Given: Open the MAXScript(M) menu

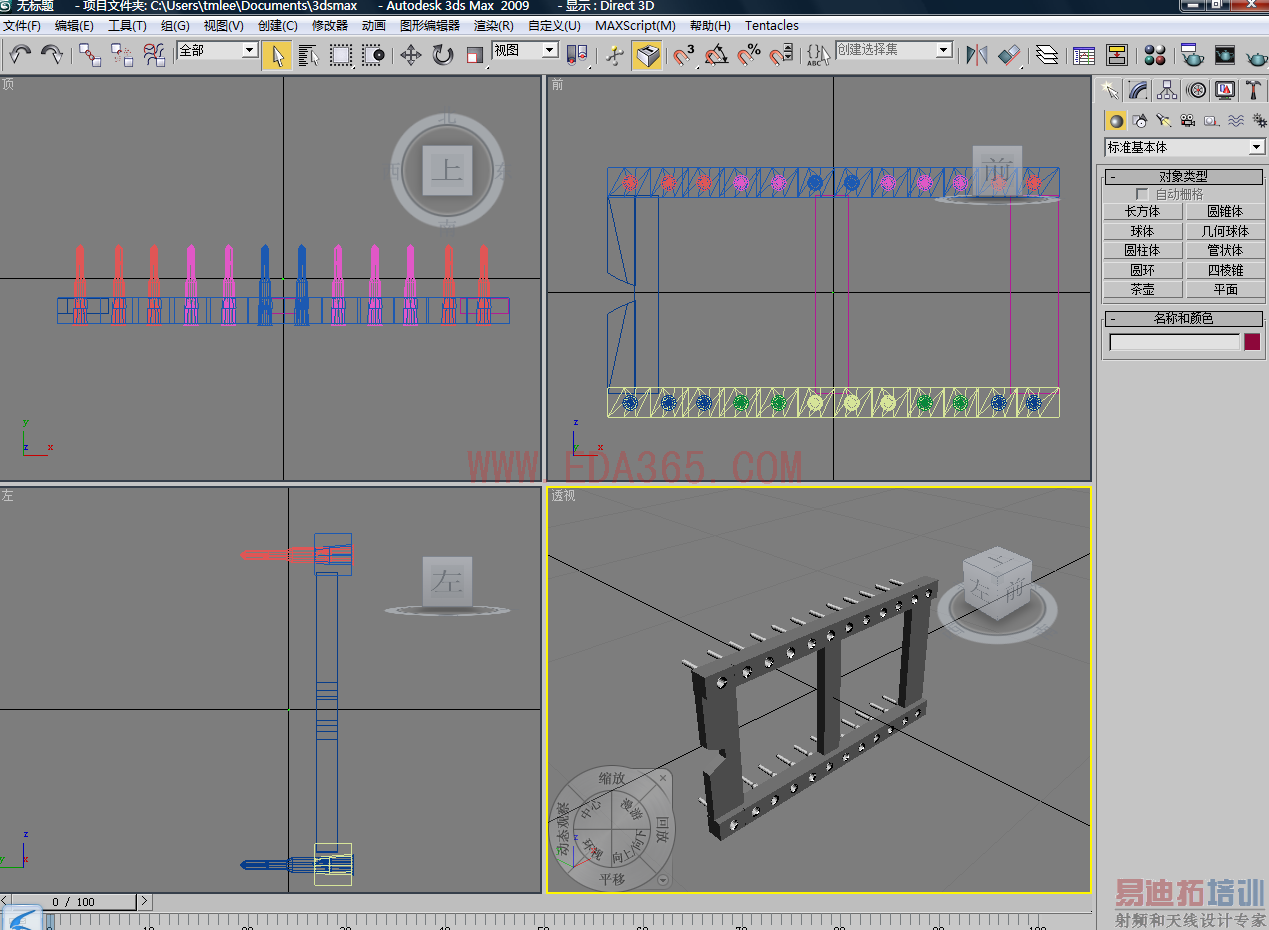Looking at the screenshot, I should 635,26.
